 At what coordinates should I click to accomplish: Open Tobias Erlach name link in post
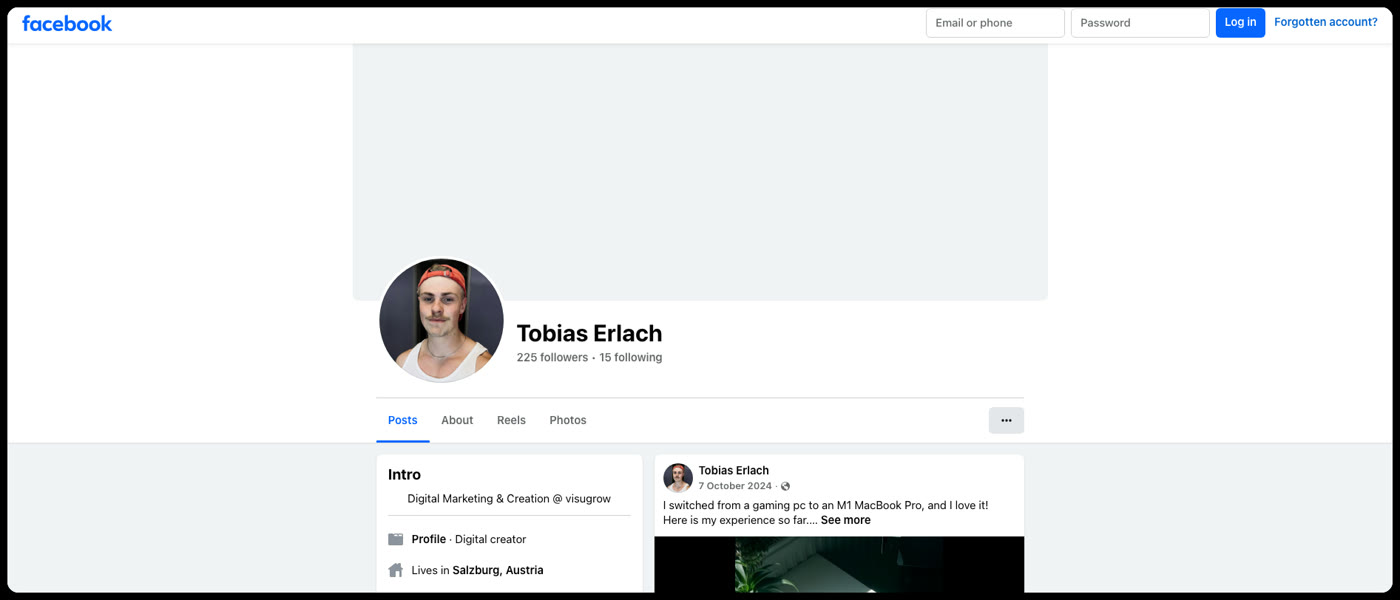point(733,470)
